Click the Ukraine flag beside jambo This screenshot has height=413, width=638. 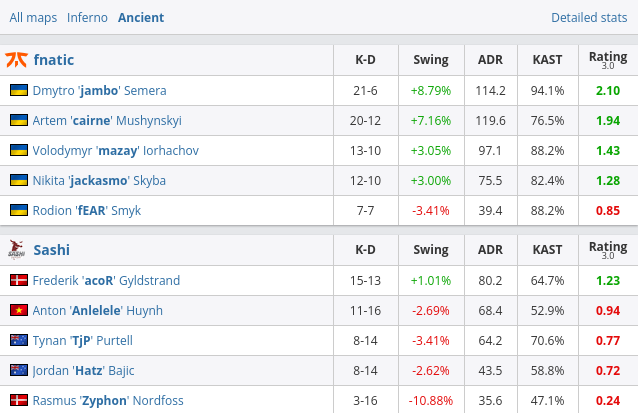coord(19,90)
